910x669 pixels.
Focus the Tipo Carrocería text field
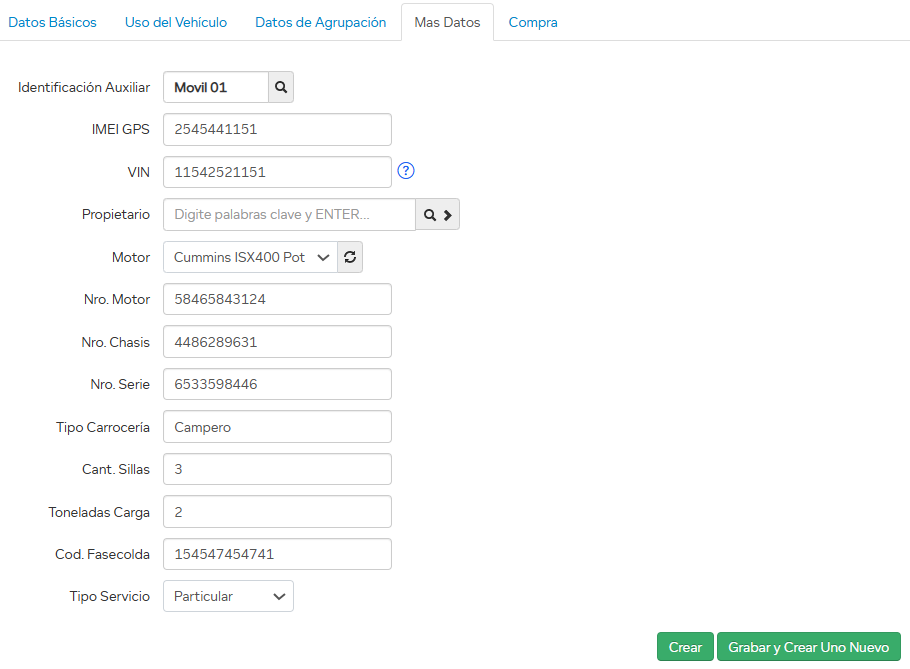coord(277,427)
